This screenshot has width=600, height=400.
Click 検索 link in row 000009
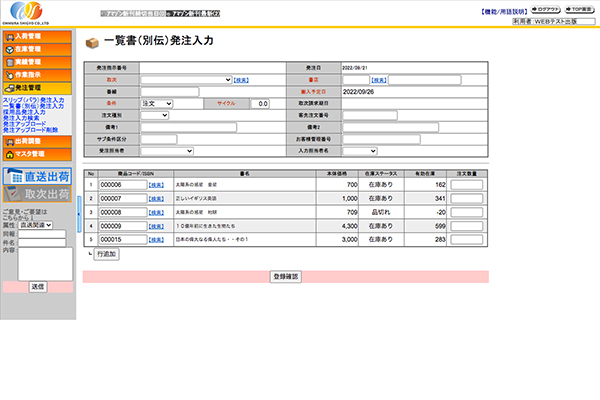point(156,227)
